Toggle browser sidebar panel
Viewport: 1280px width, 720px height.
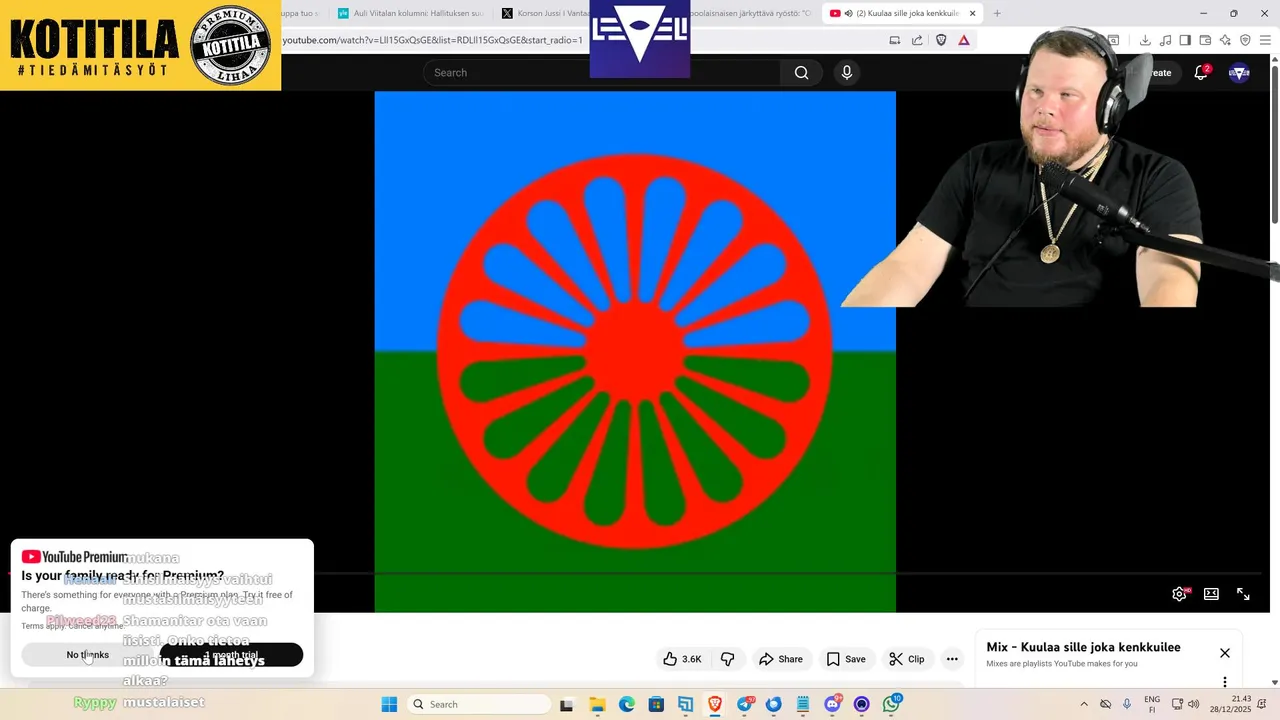point(1185,40)
